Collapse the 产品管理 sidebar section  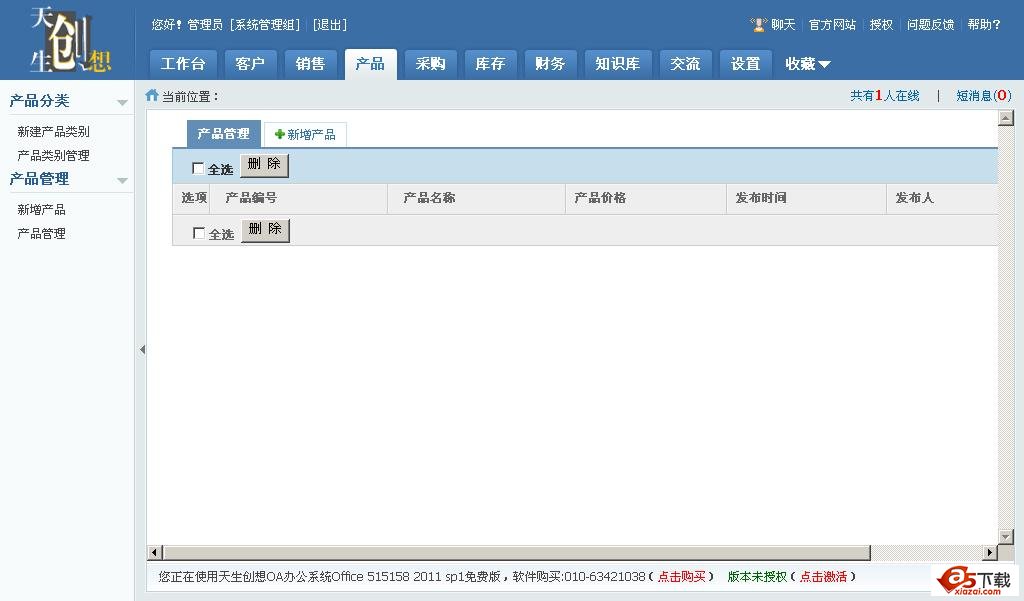[x=122, y=180]
